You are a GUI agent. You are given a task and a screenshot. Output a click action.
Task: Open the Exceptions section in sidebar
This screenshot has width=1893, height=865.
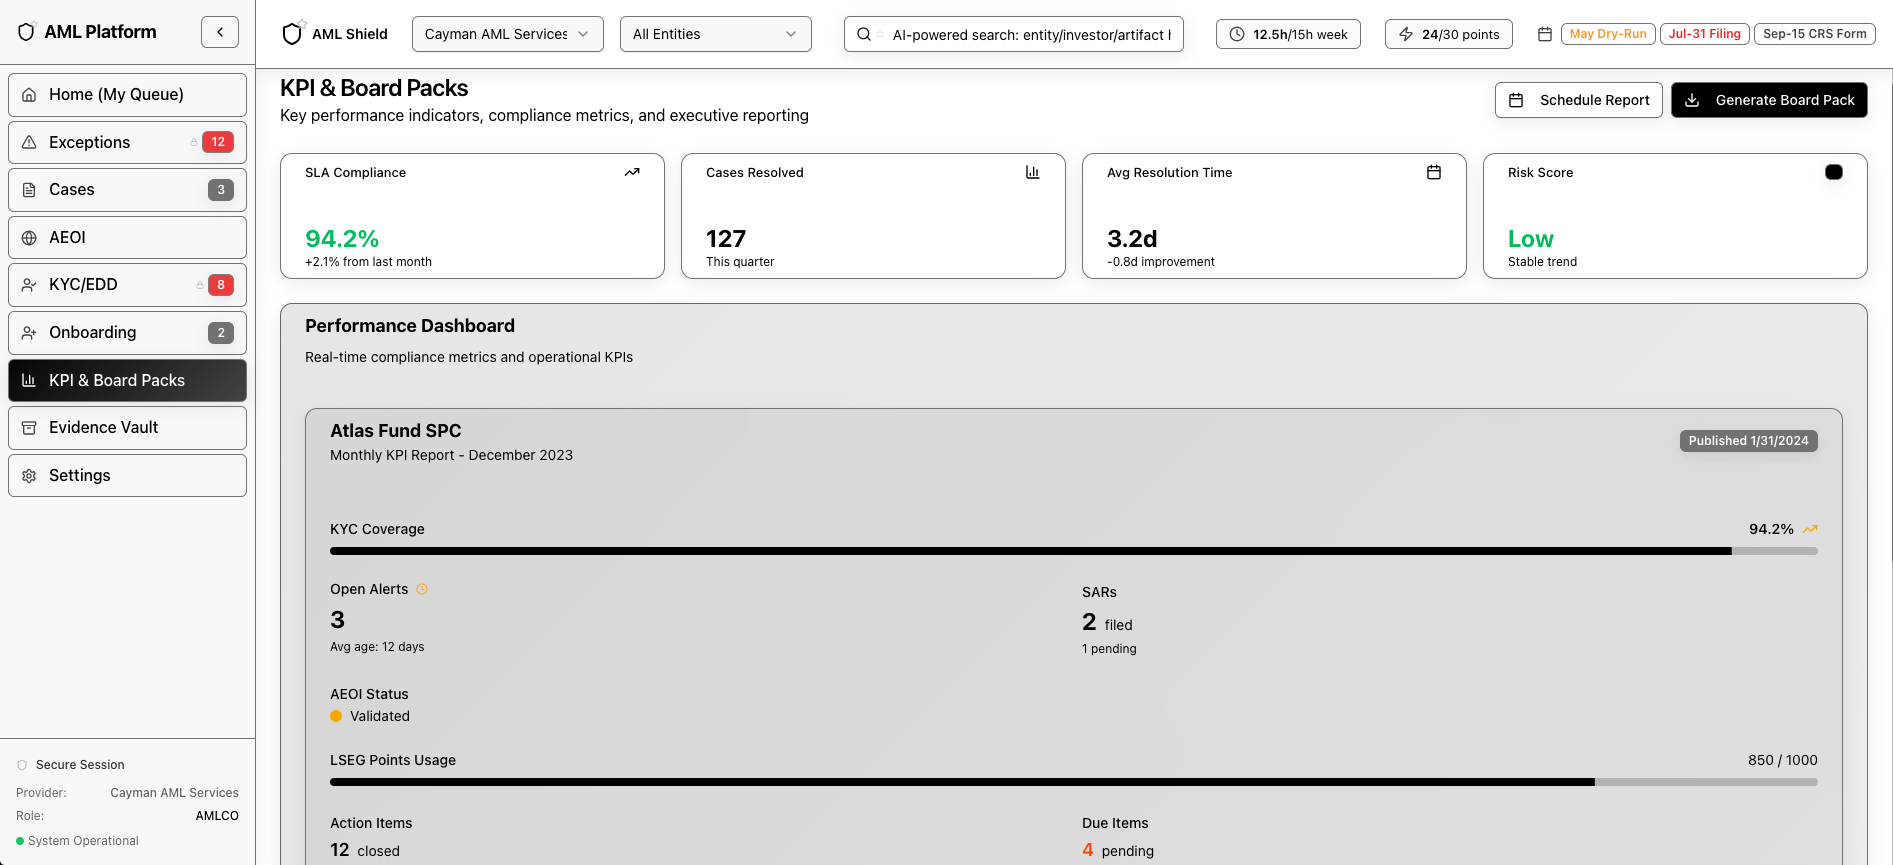(127, 142)
